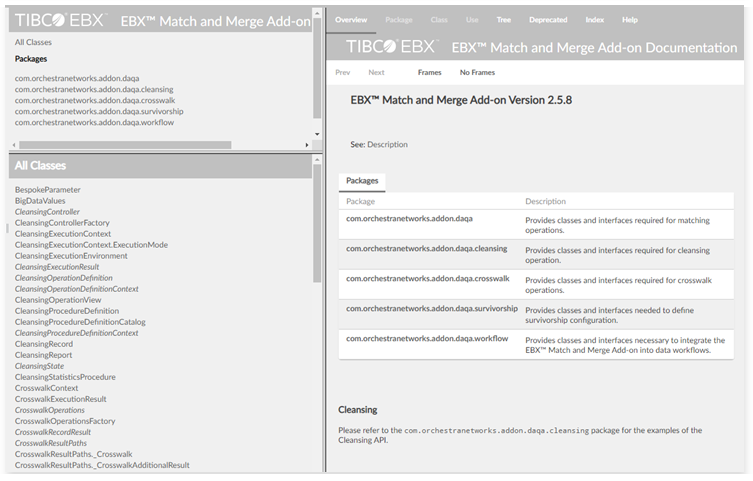
Task: Open the CleansingExecutionEnvironment class
Action: click(71, 256)
